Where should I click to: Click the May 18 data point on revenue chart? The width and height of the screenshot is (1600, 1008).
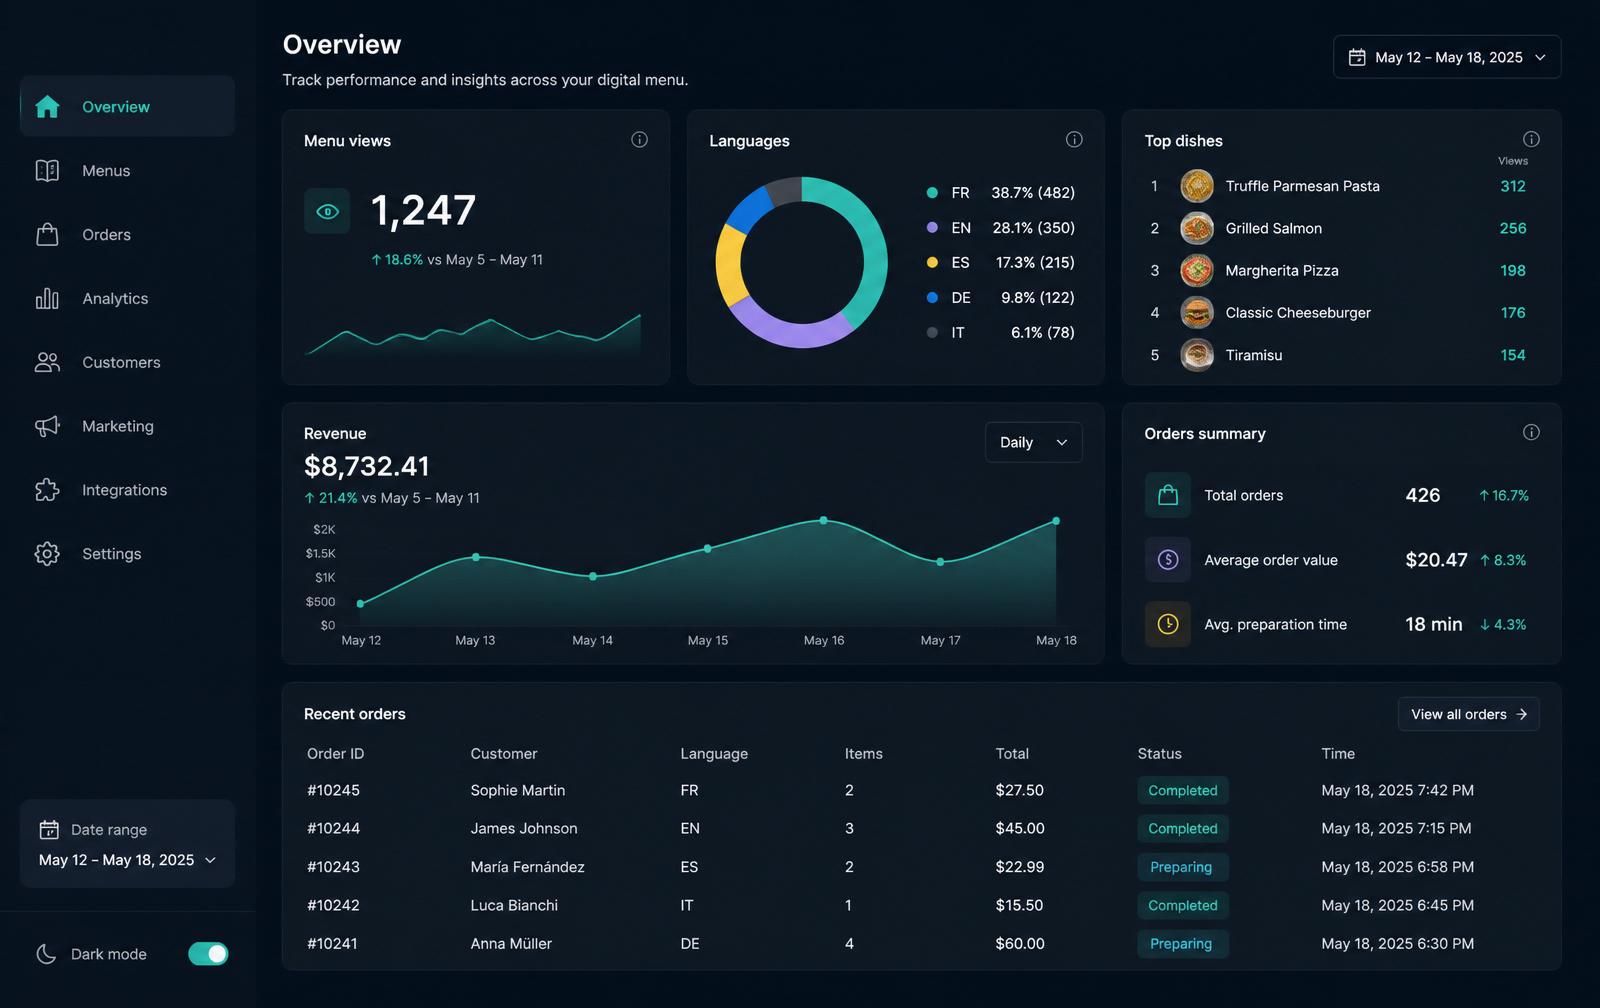[1056, 521]
